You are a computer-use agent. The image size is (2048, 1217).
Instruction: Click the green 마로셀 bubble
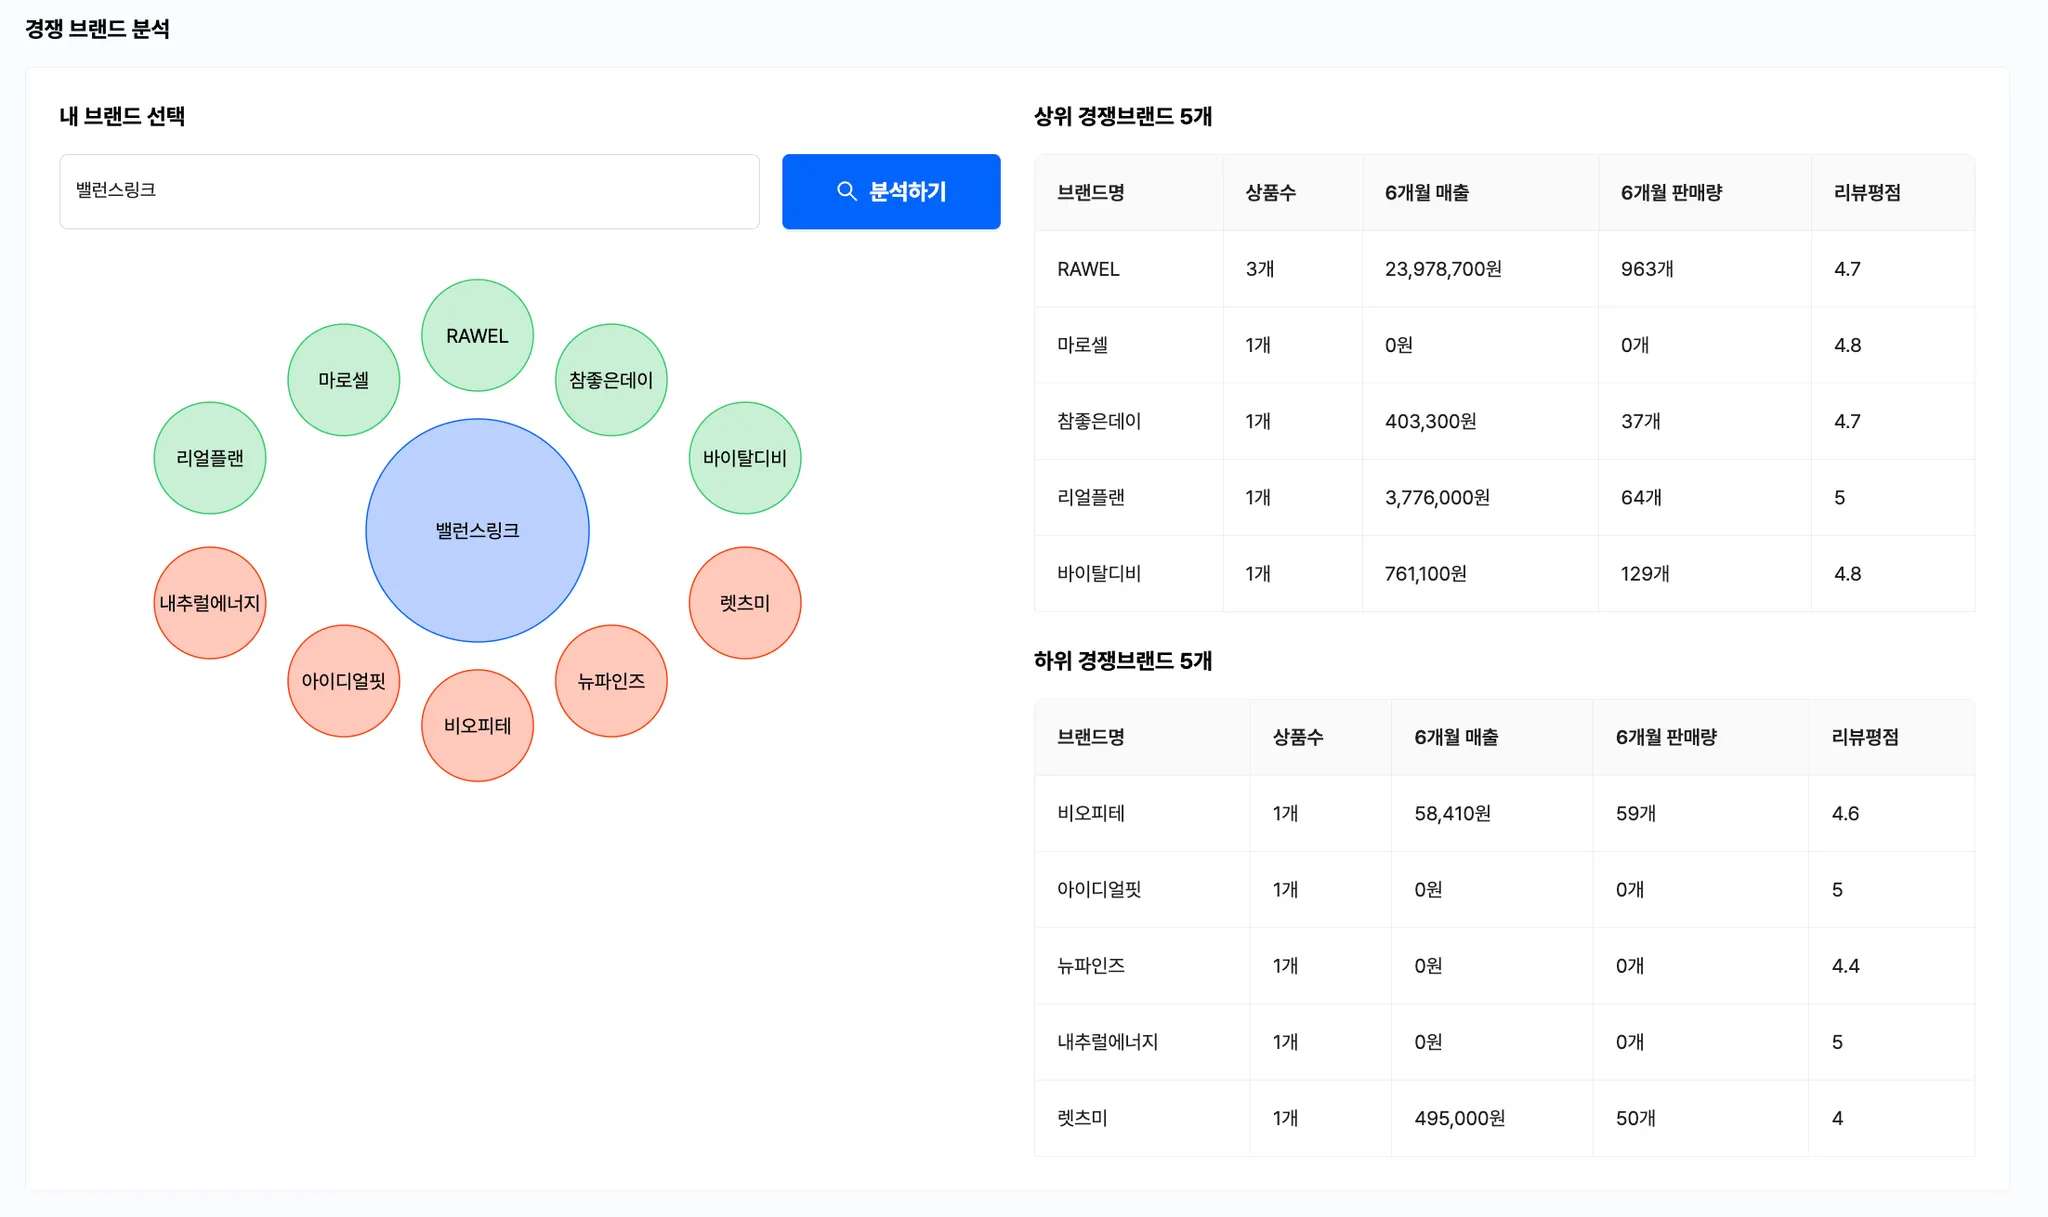343,380
